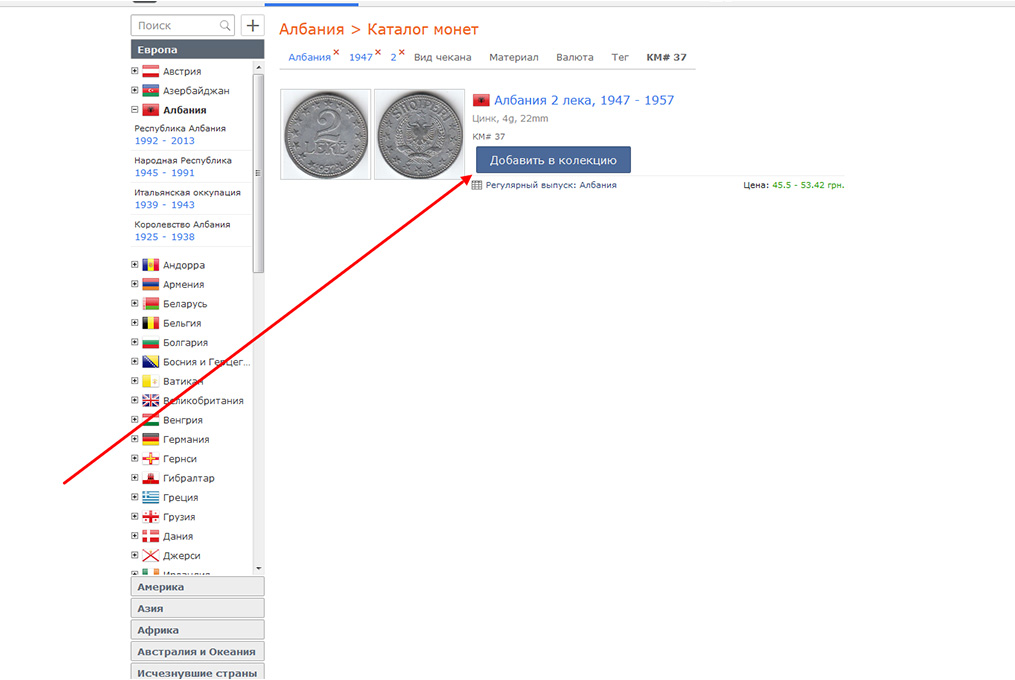Screen dimensions: 1015x680
Task: Remove the 1947 year filter
Action: click(378, 52)
